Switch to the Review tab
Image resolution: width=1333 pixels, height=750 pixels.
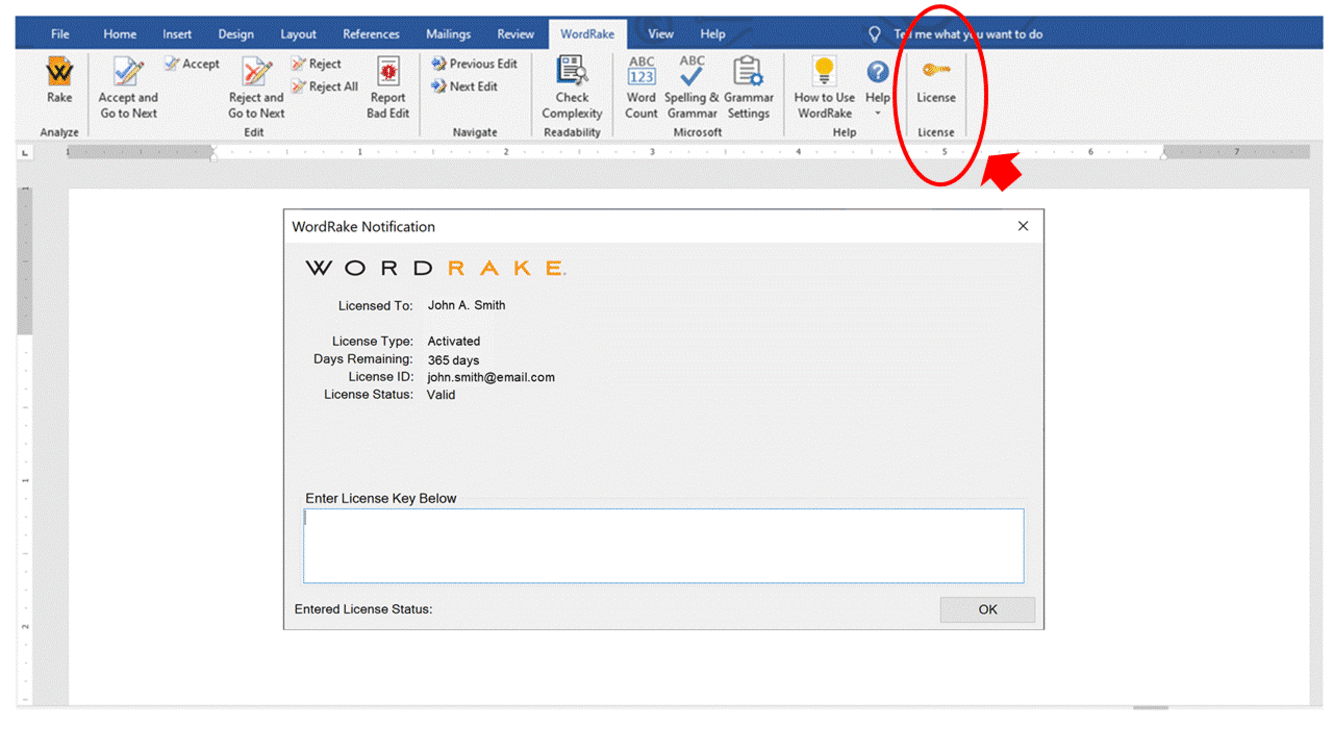pos(515,34)
